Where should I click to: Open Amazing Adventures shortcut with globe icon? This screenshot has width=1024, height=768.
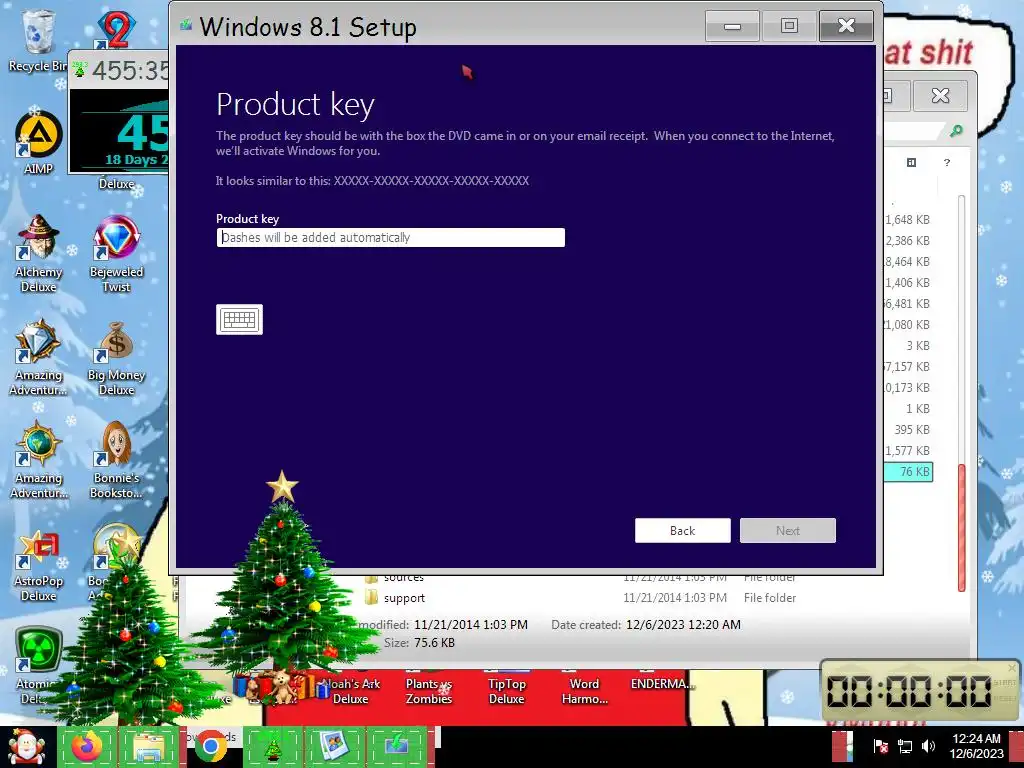pos(39,460)
